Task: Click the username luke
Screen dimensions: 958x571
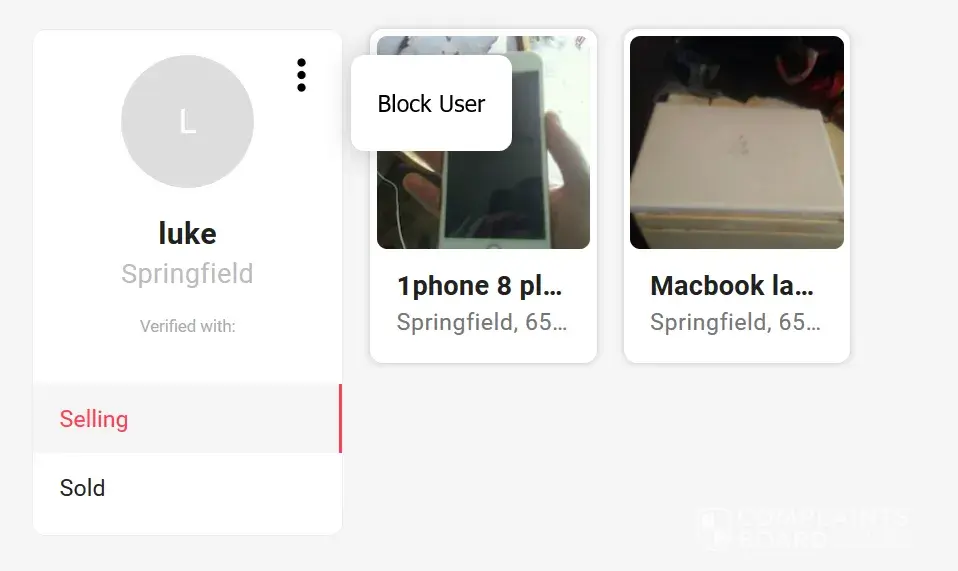Action: point(188,233)
